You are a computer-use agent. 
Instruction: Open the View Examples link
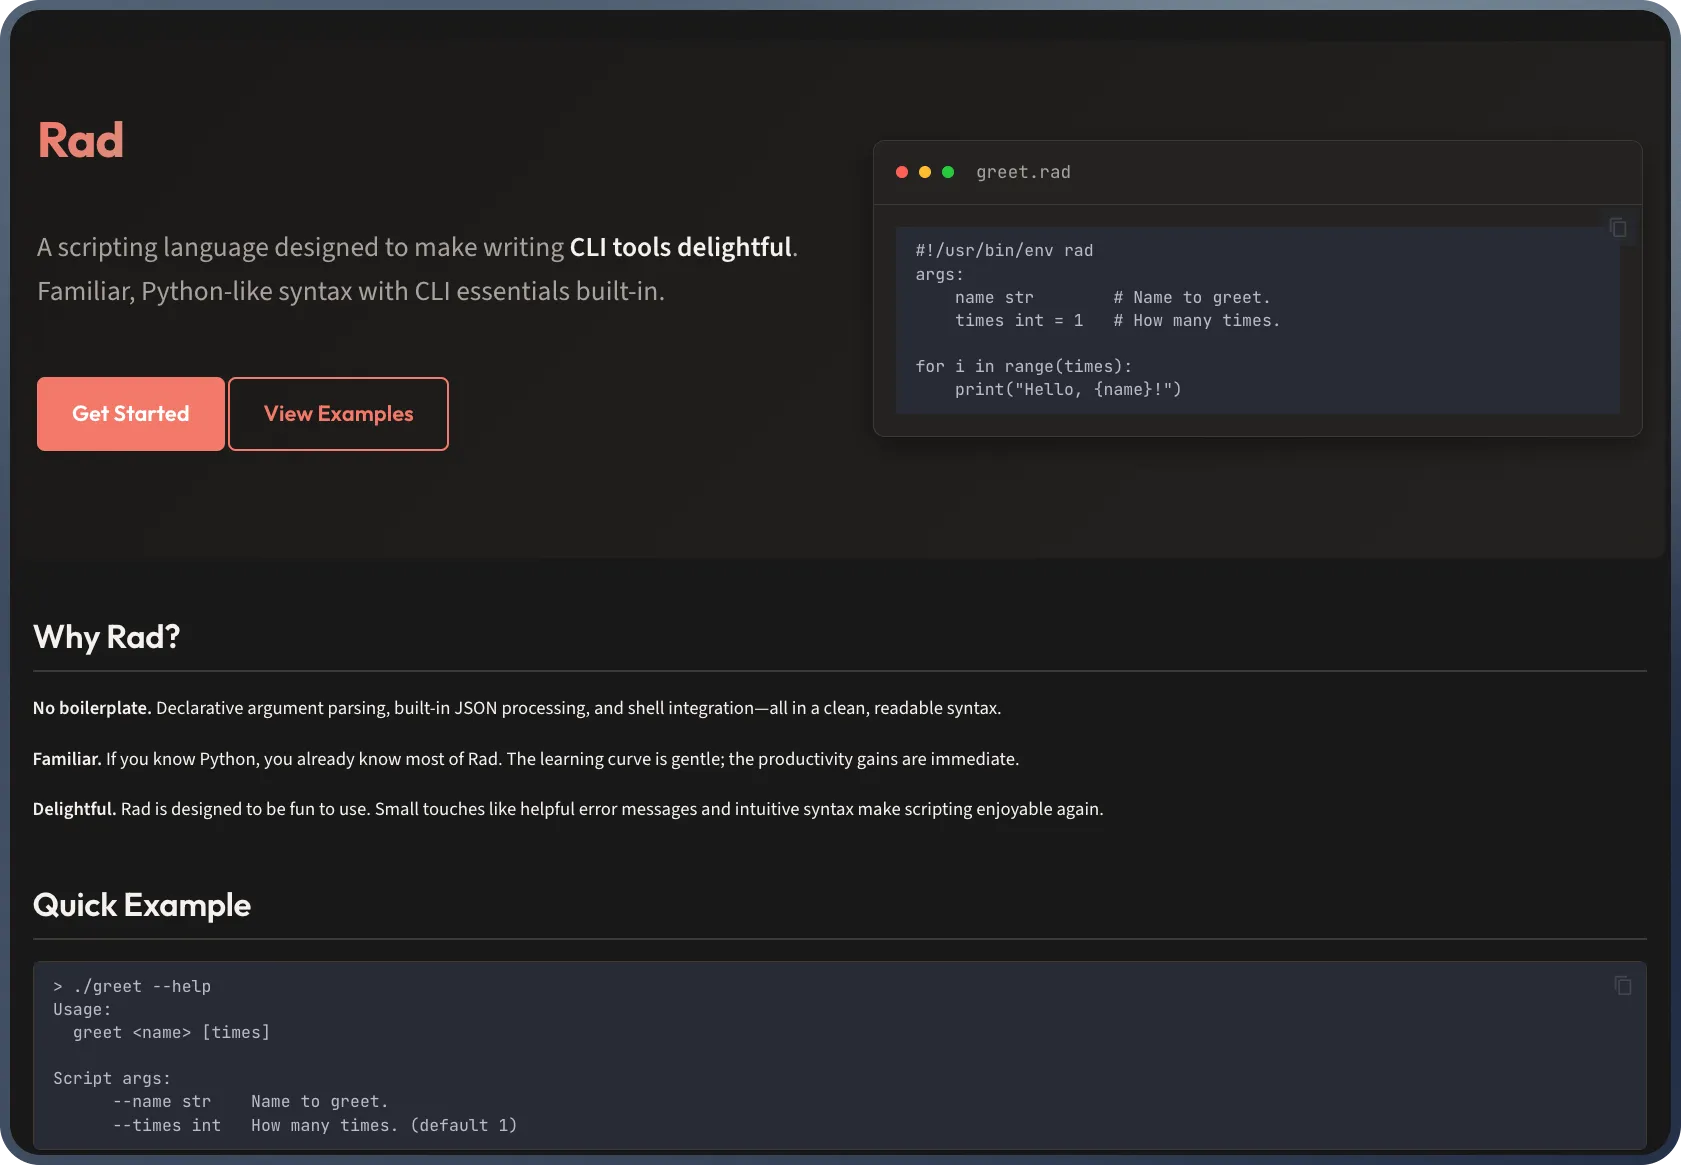[x=338, y=414]
